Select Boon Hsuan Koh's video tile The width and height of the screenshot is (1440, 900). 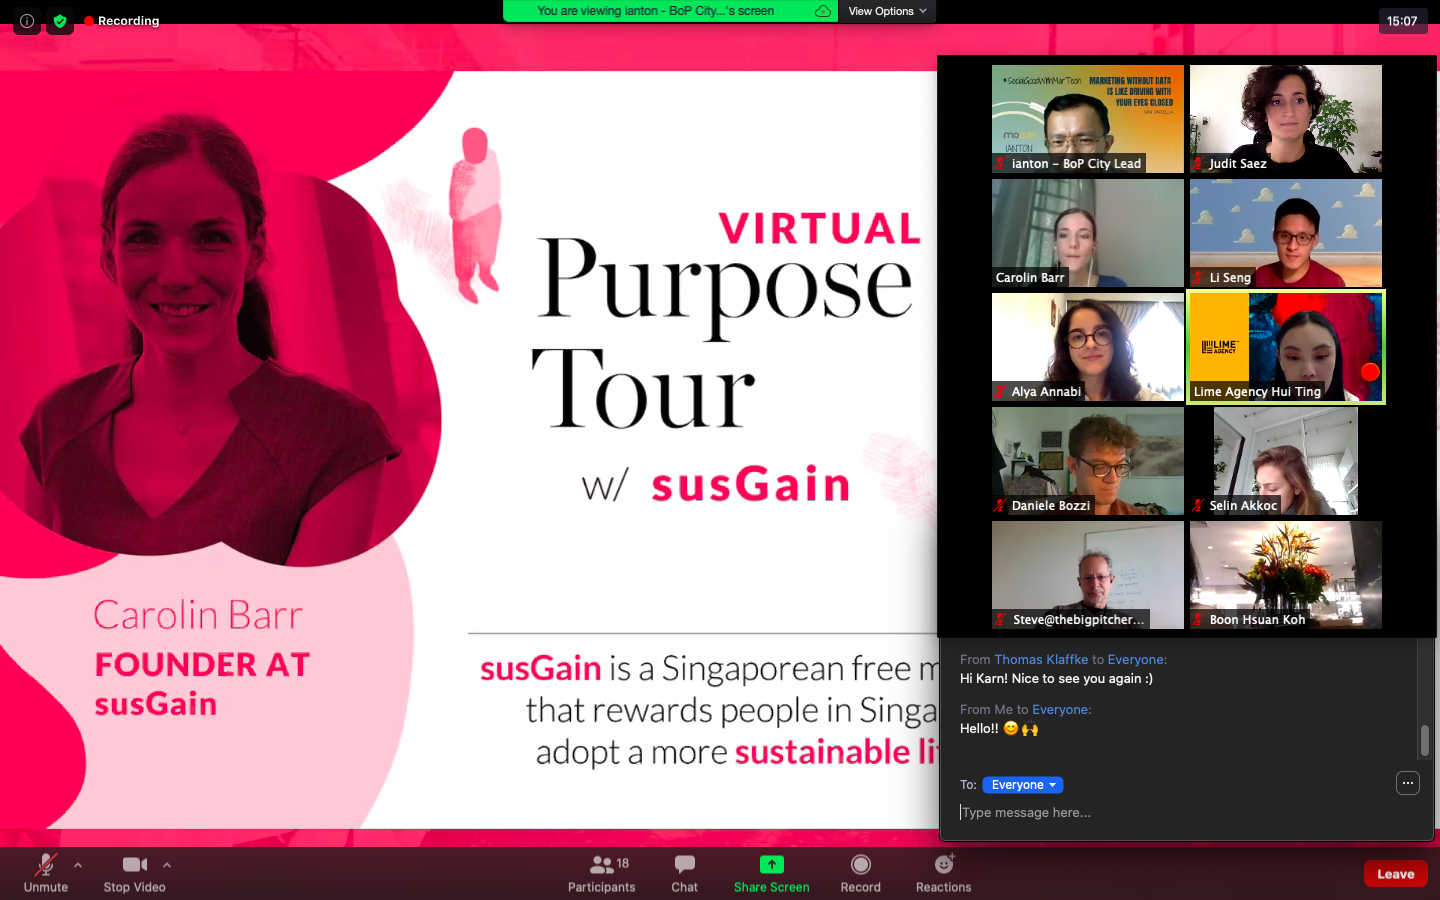[1286, 575]
